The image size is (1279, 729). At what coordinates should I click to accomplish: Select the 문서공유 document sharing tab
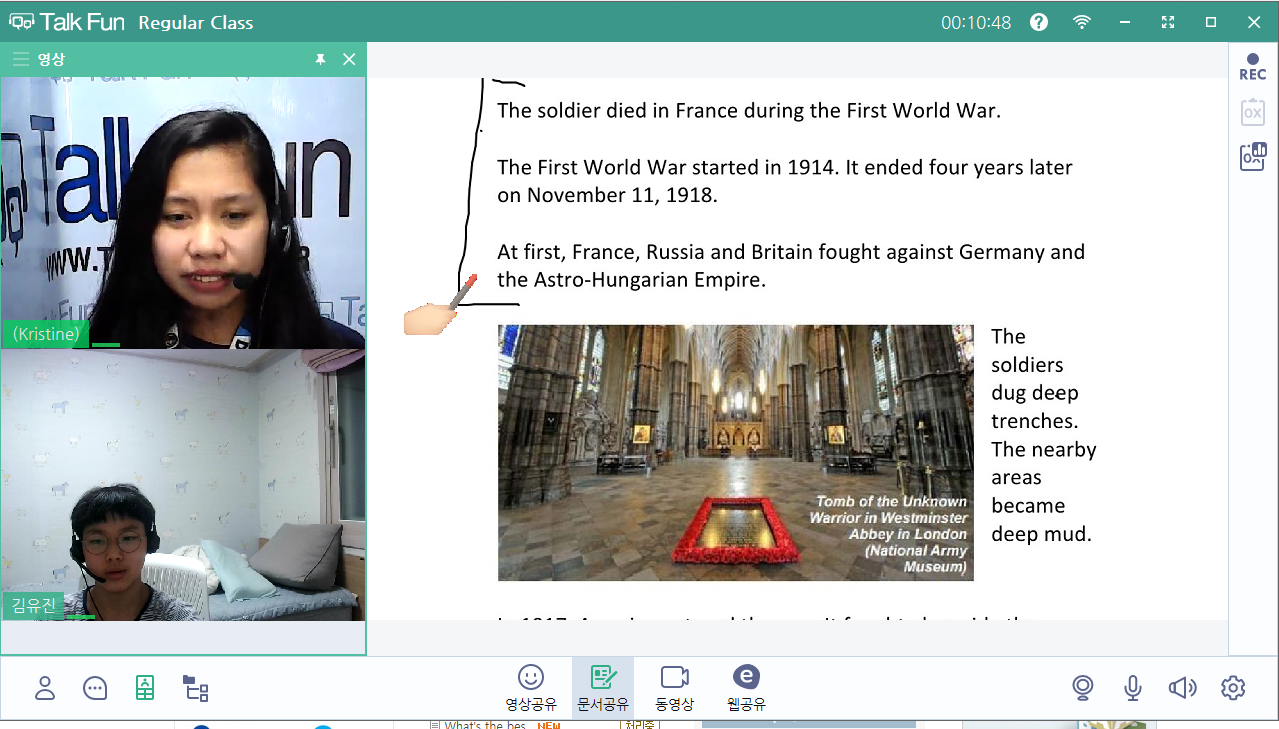pos(603,687)
